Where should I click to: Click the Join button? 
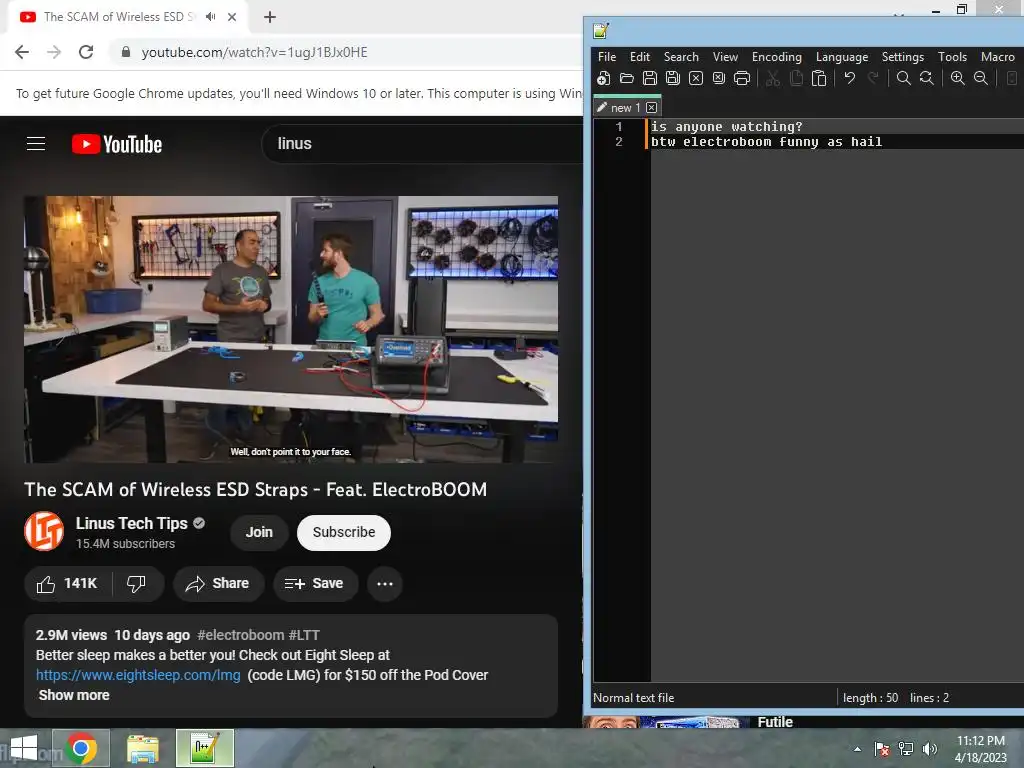pyautogui.click(x=259, y=532)
